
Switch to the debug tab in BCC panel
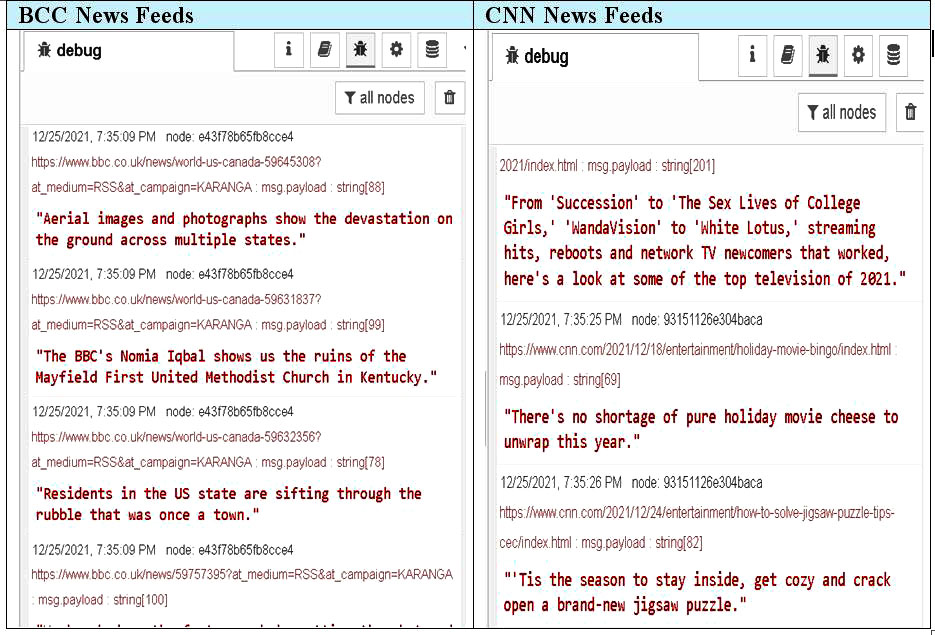[128, 51]
